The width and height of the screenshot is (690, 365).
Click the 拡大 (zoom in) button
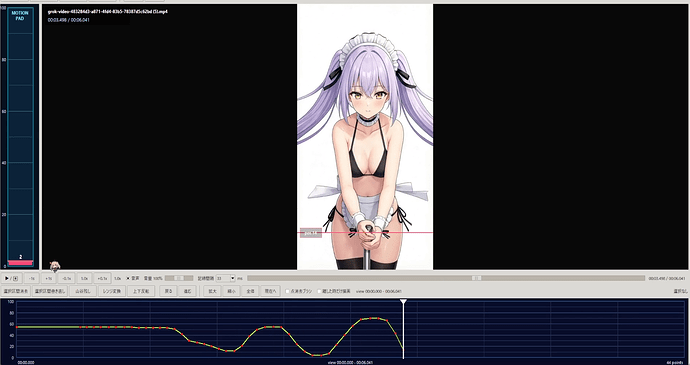212,291
